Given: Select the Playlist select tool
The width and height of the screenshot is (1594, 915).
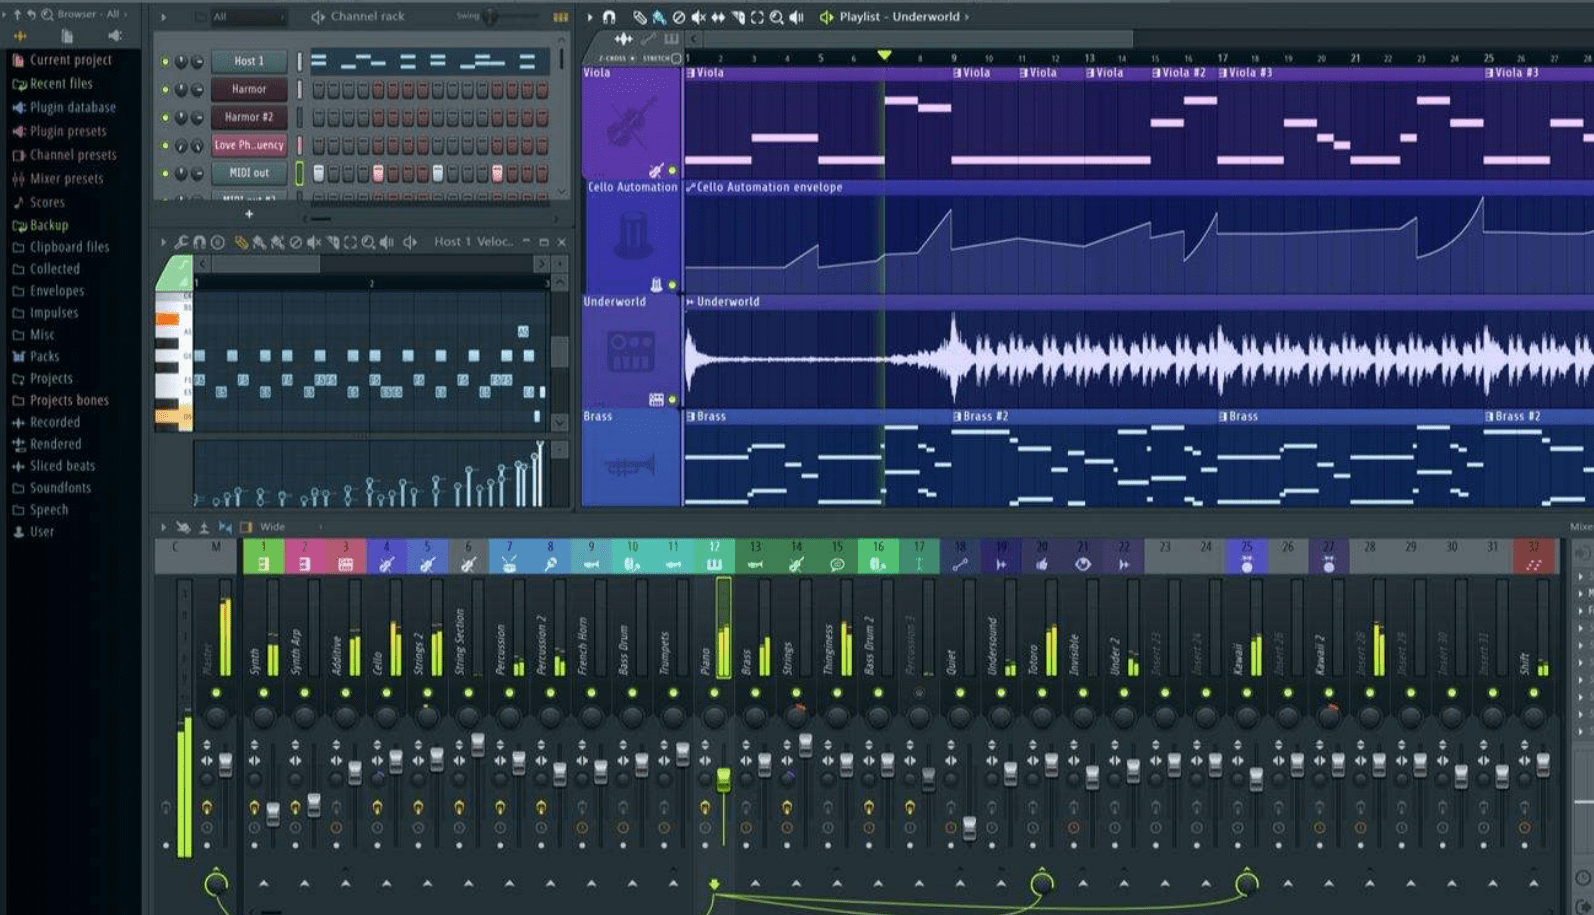Looking at the screenshot, I should tap(757, 17).
